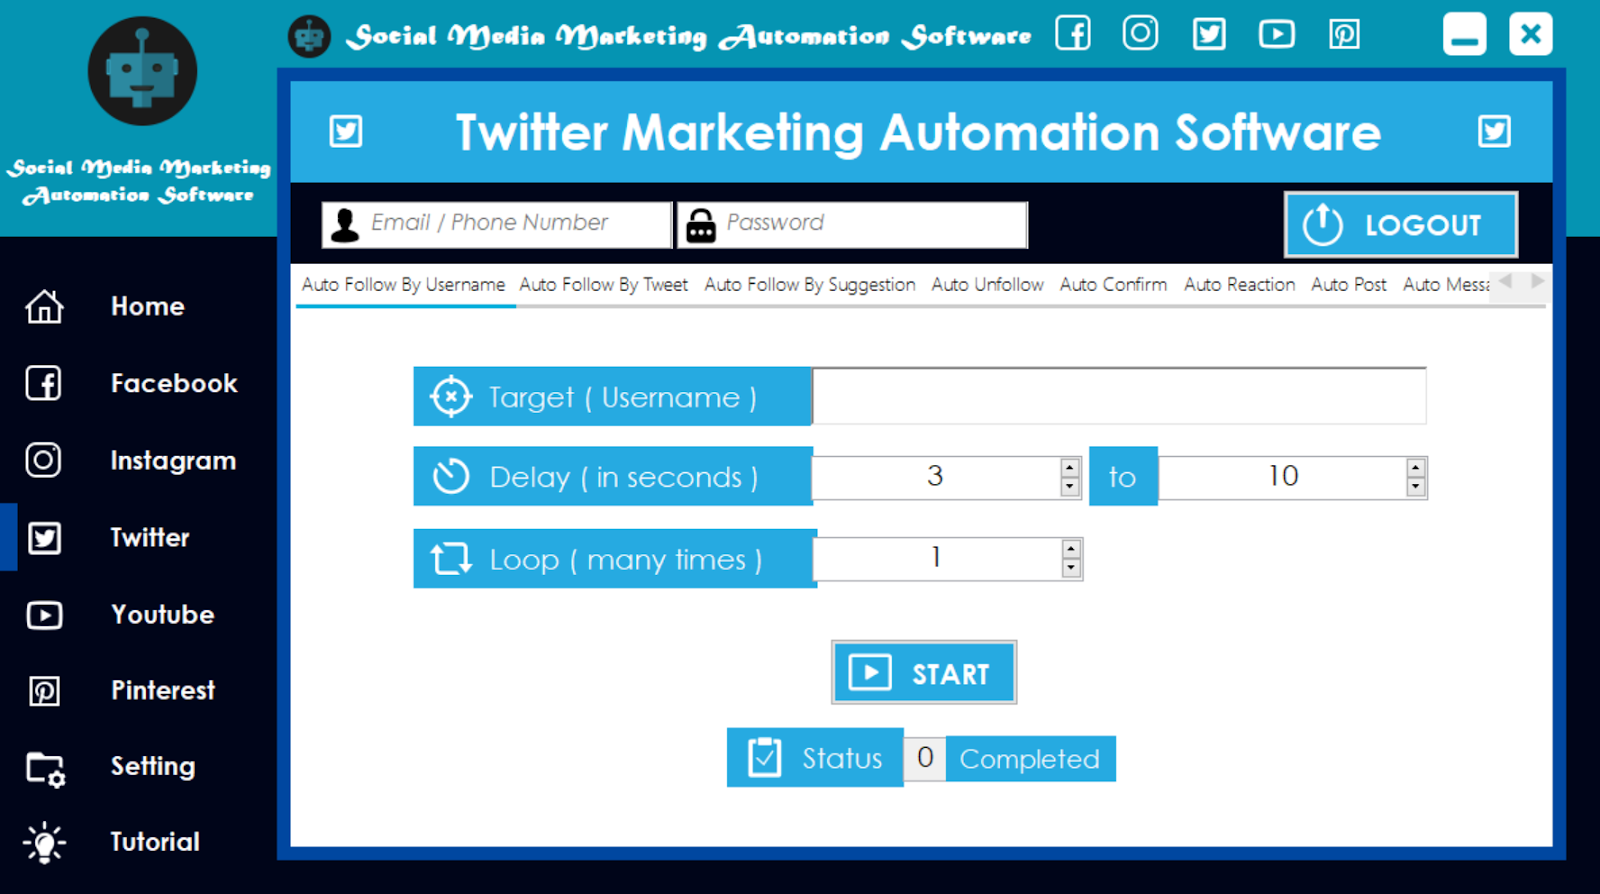Open the Auto Confirm tab

1113,284
